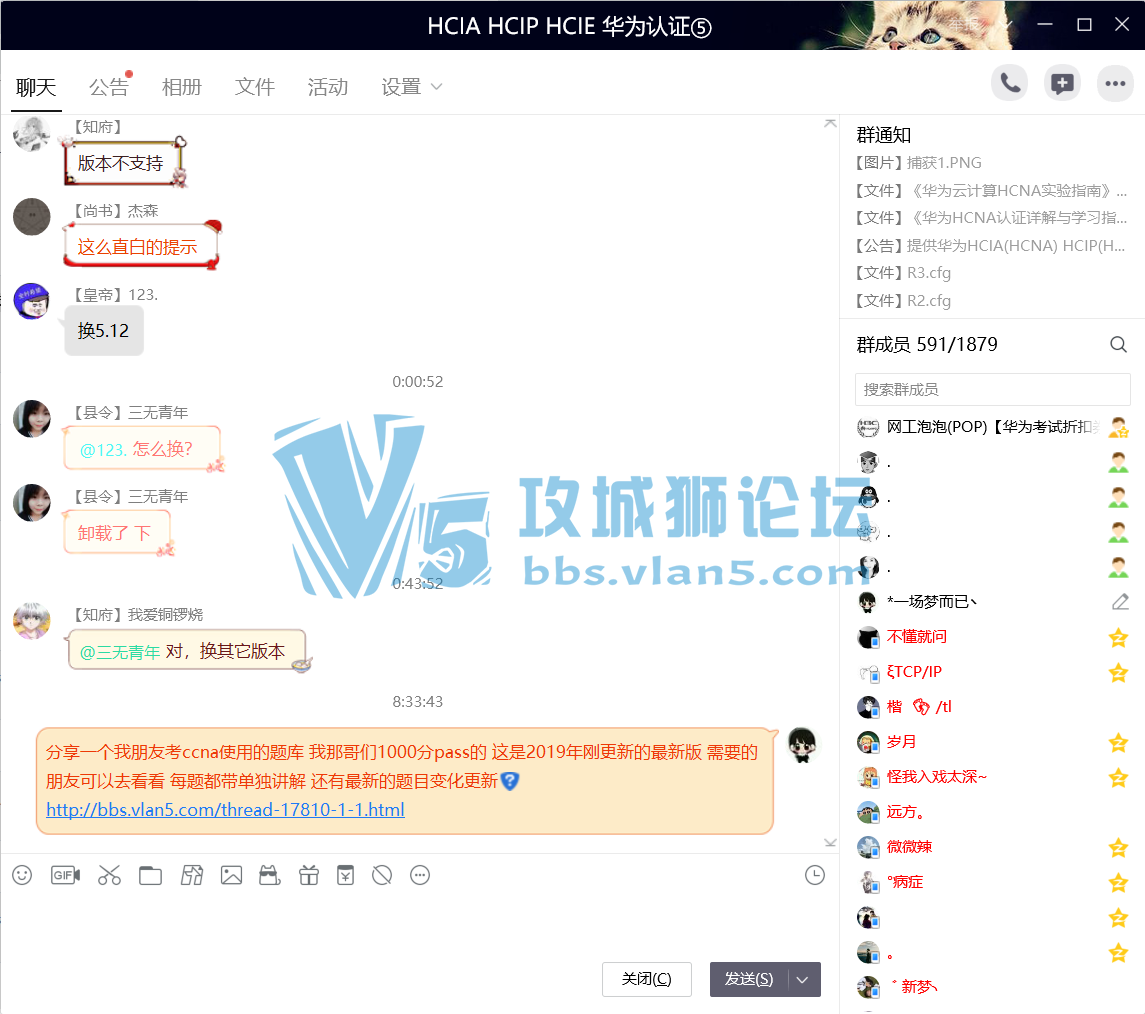The height and width of the screenshot is (1014, 1145).
Task: Click the 关闭(C) button
Action: pyautogui.click(x=646, y=979)
